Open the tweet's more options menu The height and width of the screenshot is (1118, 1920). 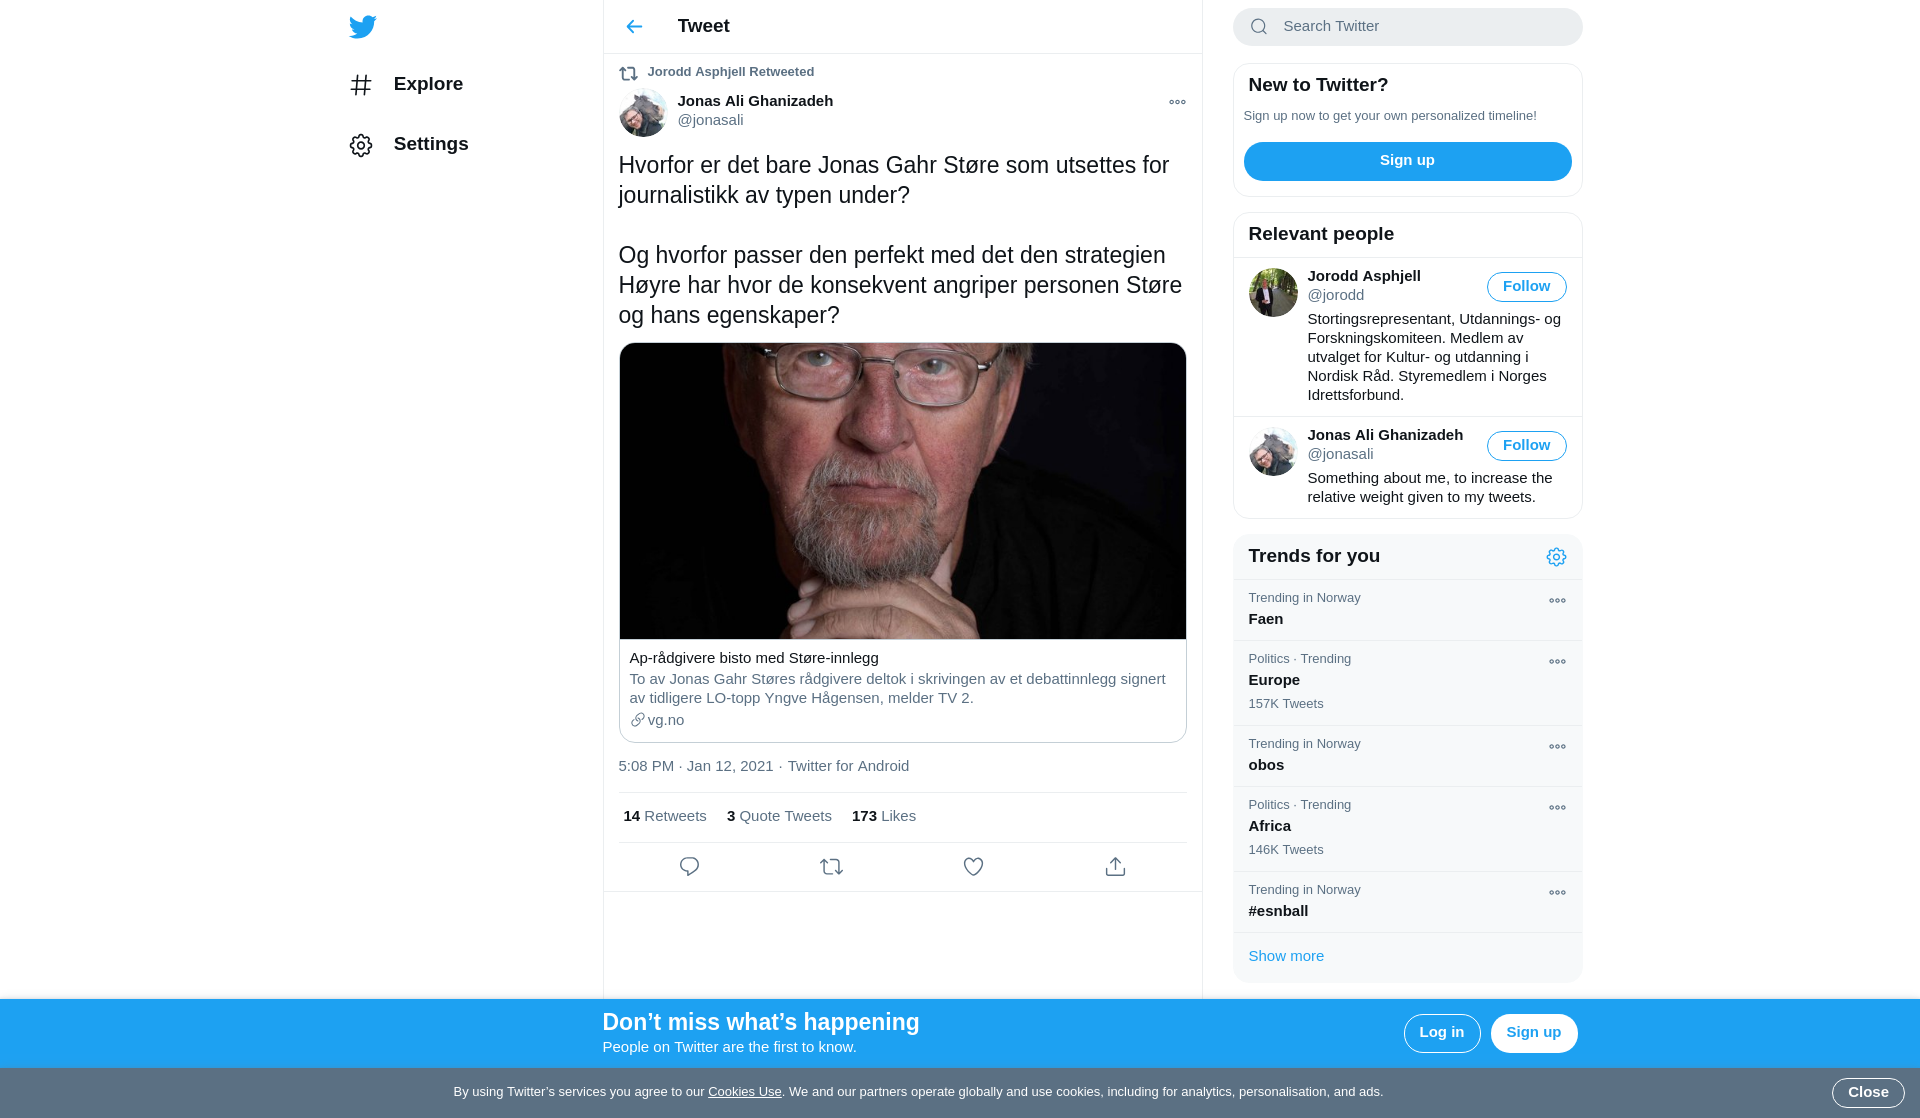[x=1177, y=102]
